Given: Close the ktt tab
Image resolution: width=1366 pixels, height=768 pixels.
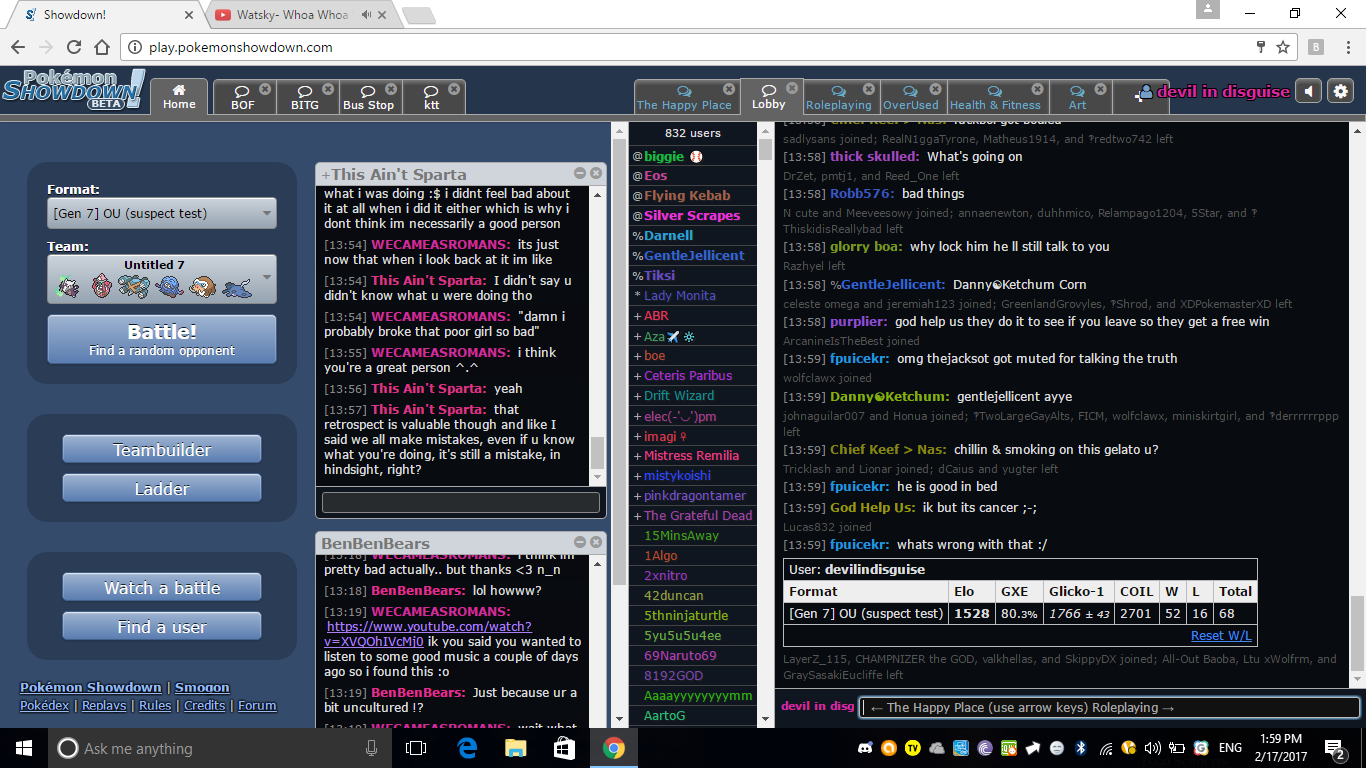Looking at the screenshot, I should tap(453, 89).
